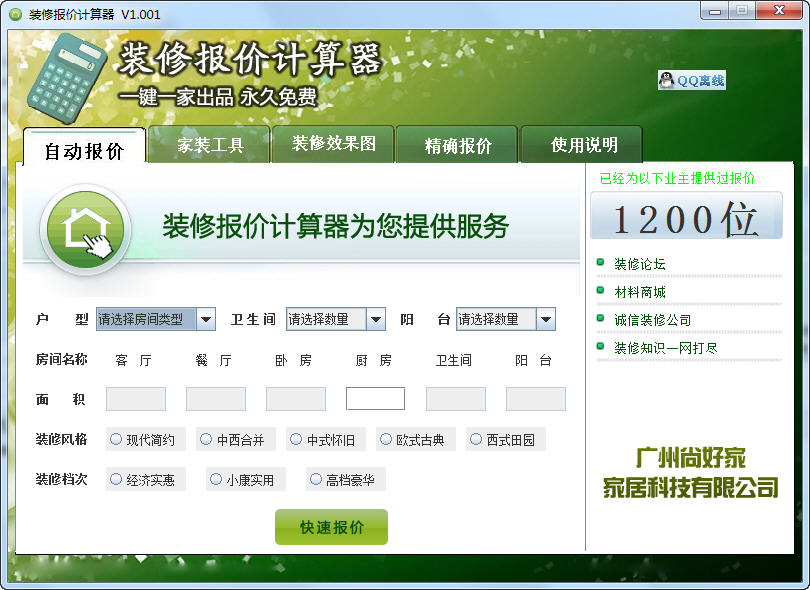810x590 pixels.
Task: Select 现代简约 decoration style
Action: 116,439
